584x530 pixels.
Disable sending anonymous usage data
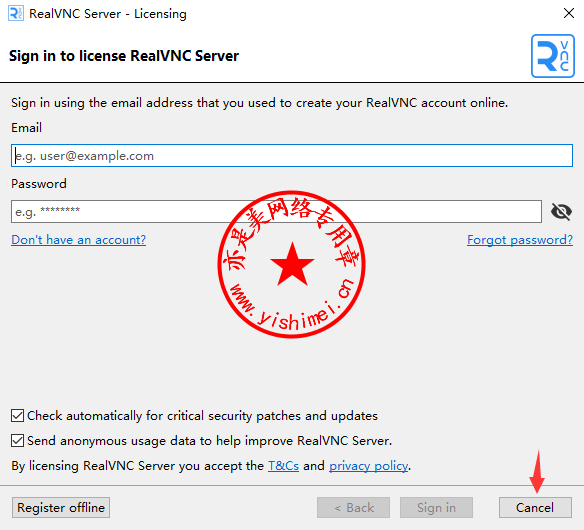[x=18, y=441]
